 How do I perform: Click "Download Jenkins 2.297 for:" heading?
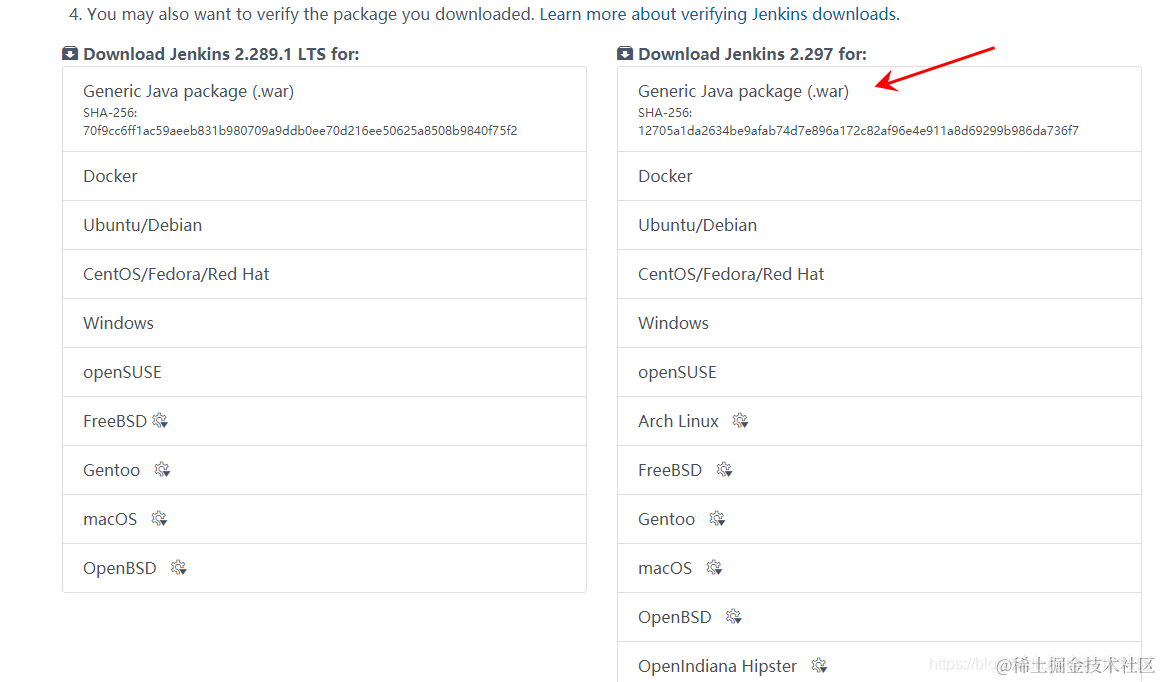[x=752, y=54]
